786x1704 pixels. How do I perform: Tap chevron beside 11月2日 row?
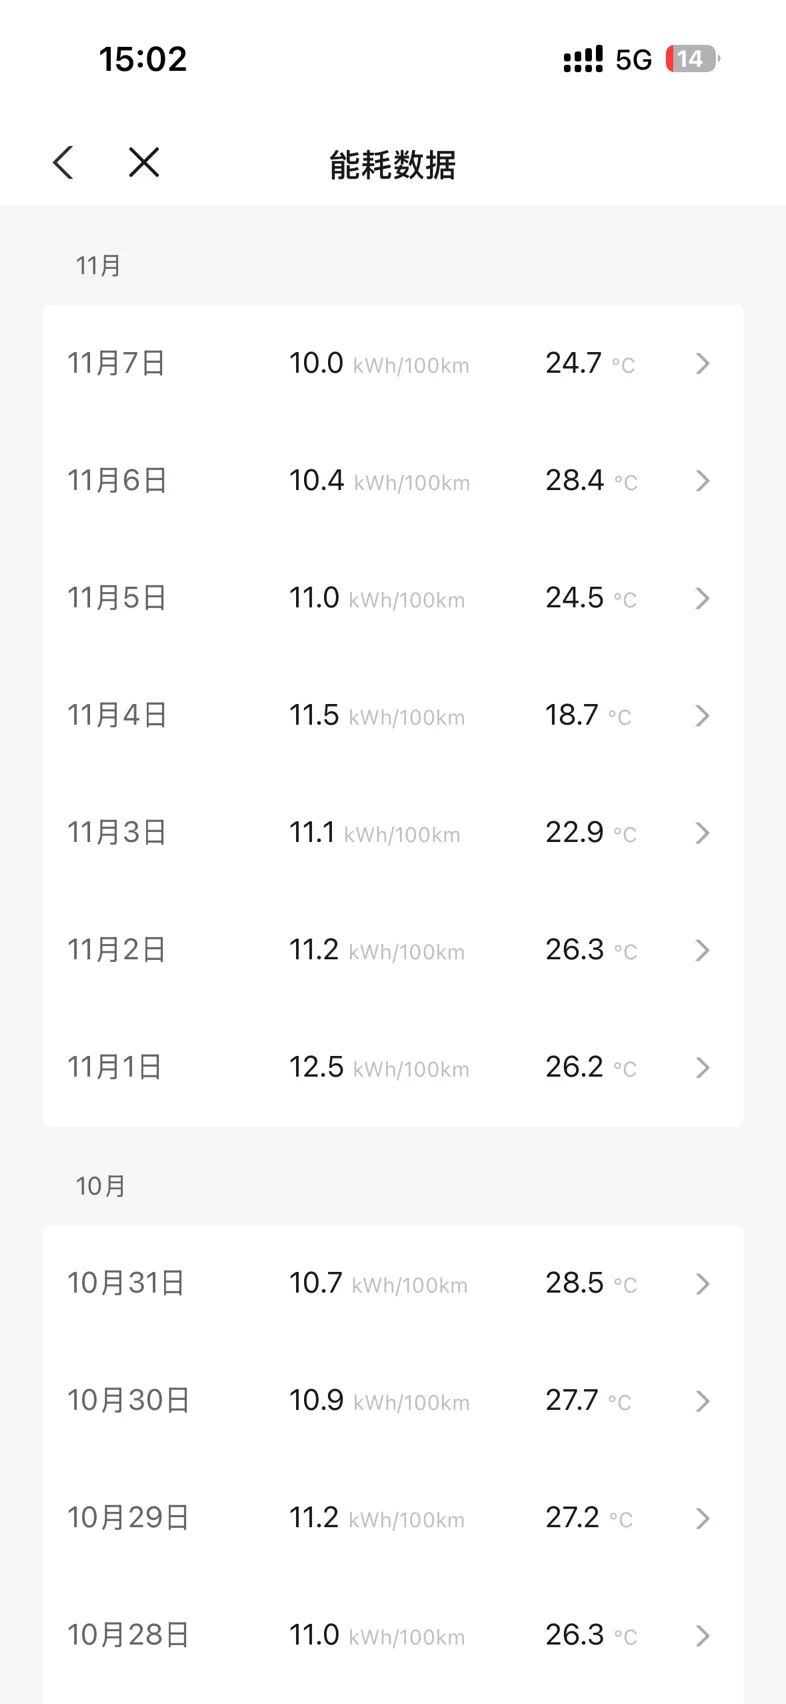(702, 950)
